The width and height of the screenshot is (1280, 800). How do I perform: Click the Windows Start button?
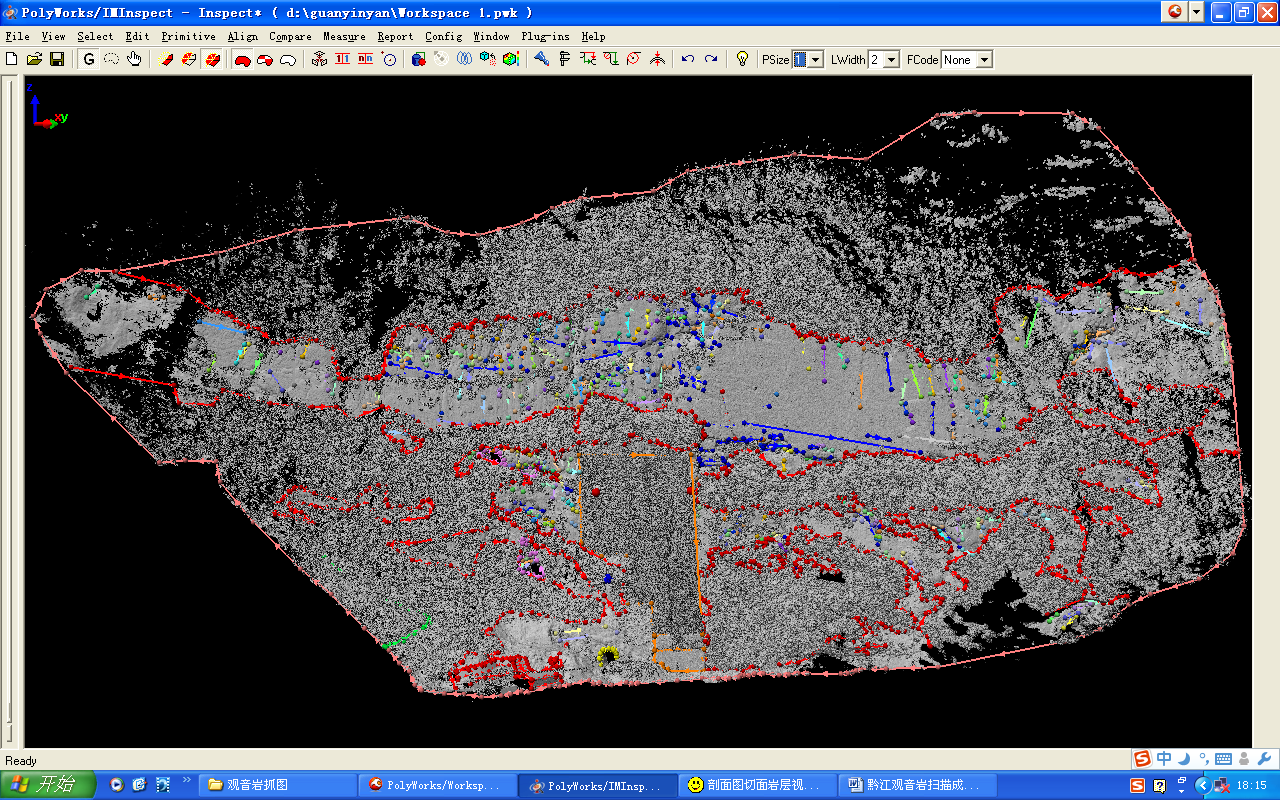[x=48, y=785]
